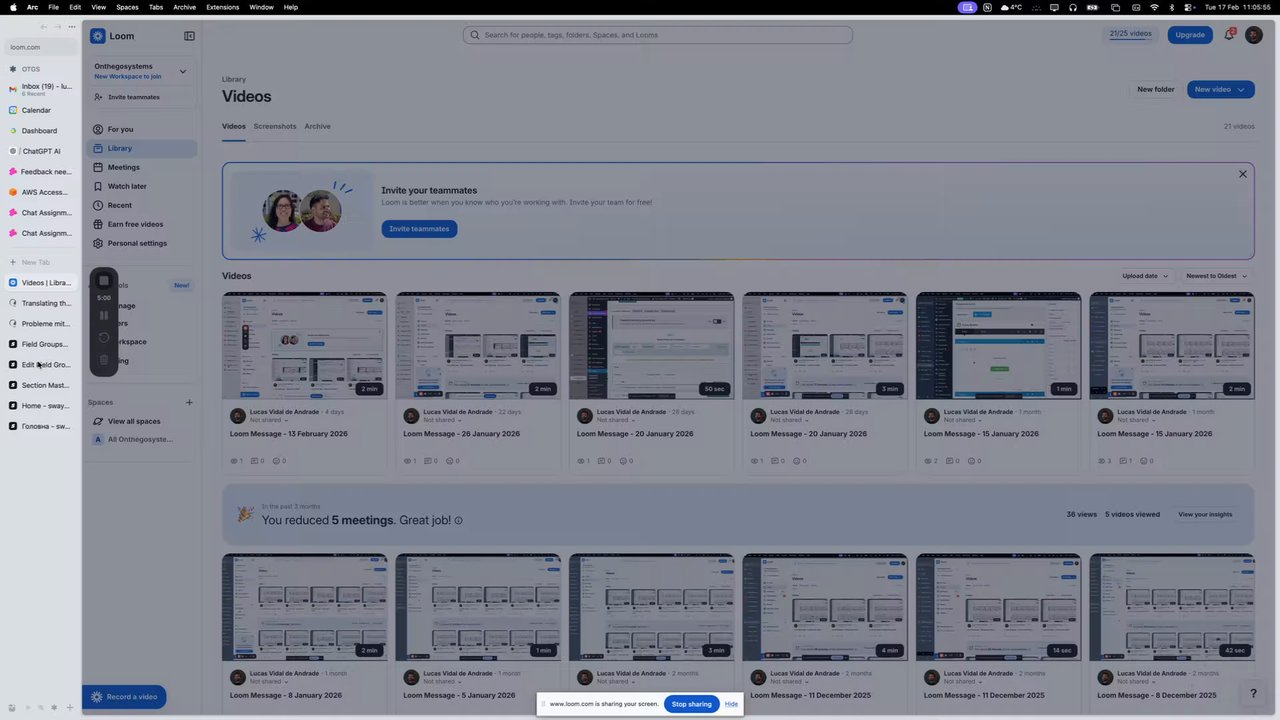
Task: Click the info icon next to Great job
Action: tap(459, 521)
